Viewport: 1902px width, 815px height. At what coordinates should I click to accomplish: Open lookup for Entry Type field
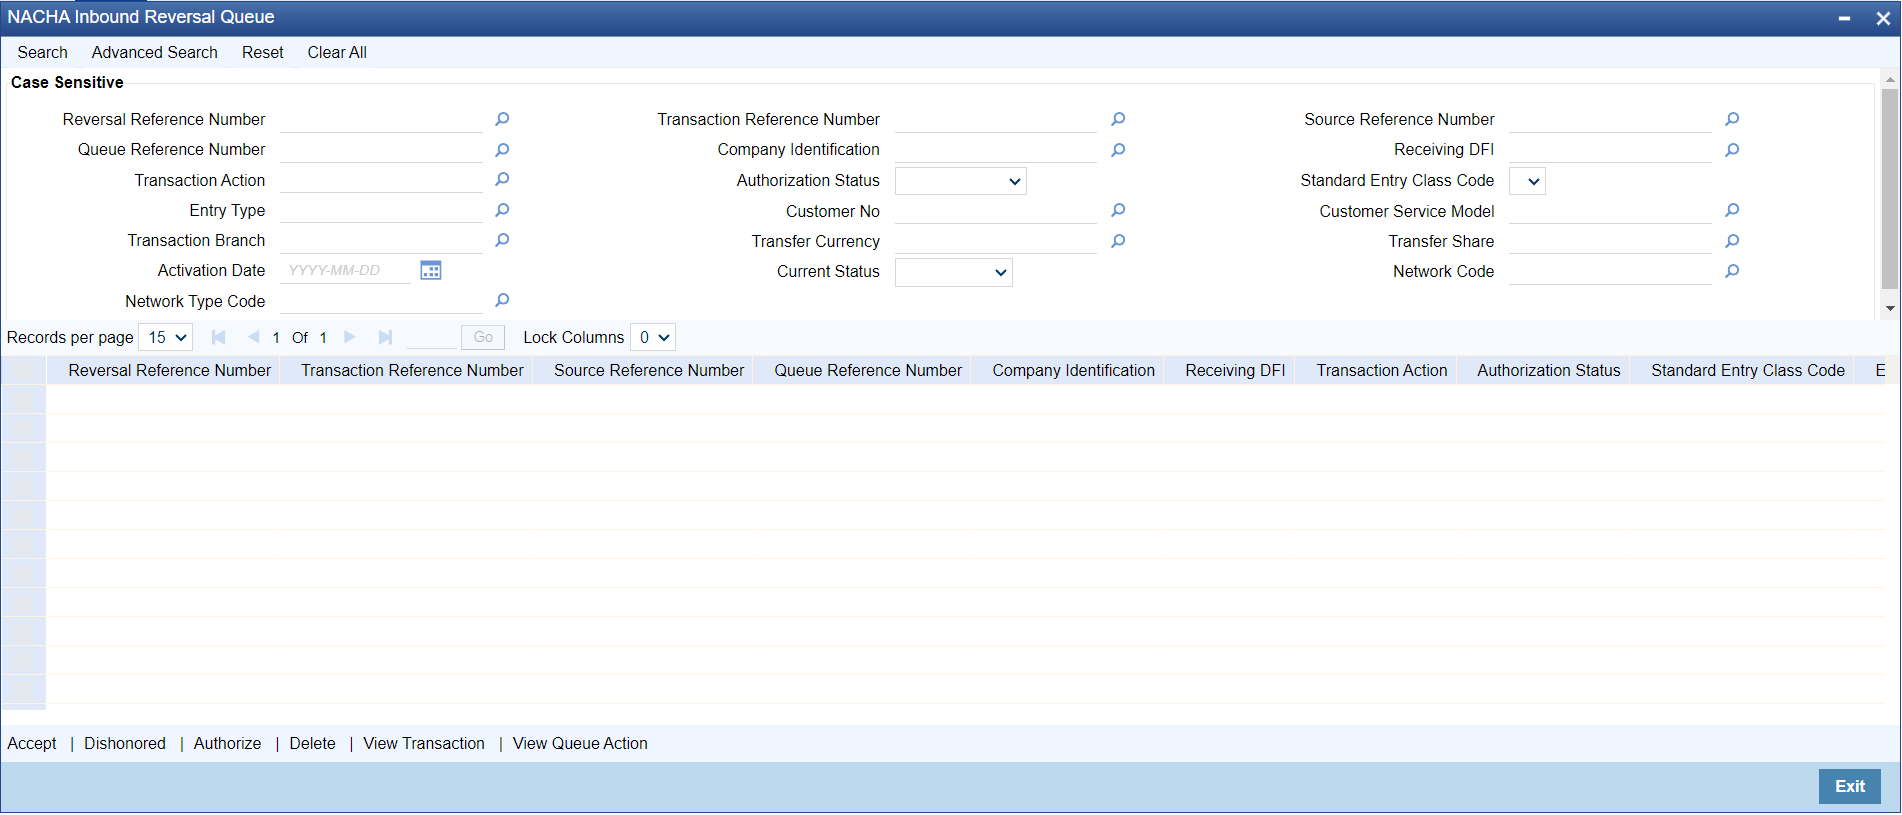click(502, 210)
